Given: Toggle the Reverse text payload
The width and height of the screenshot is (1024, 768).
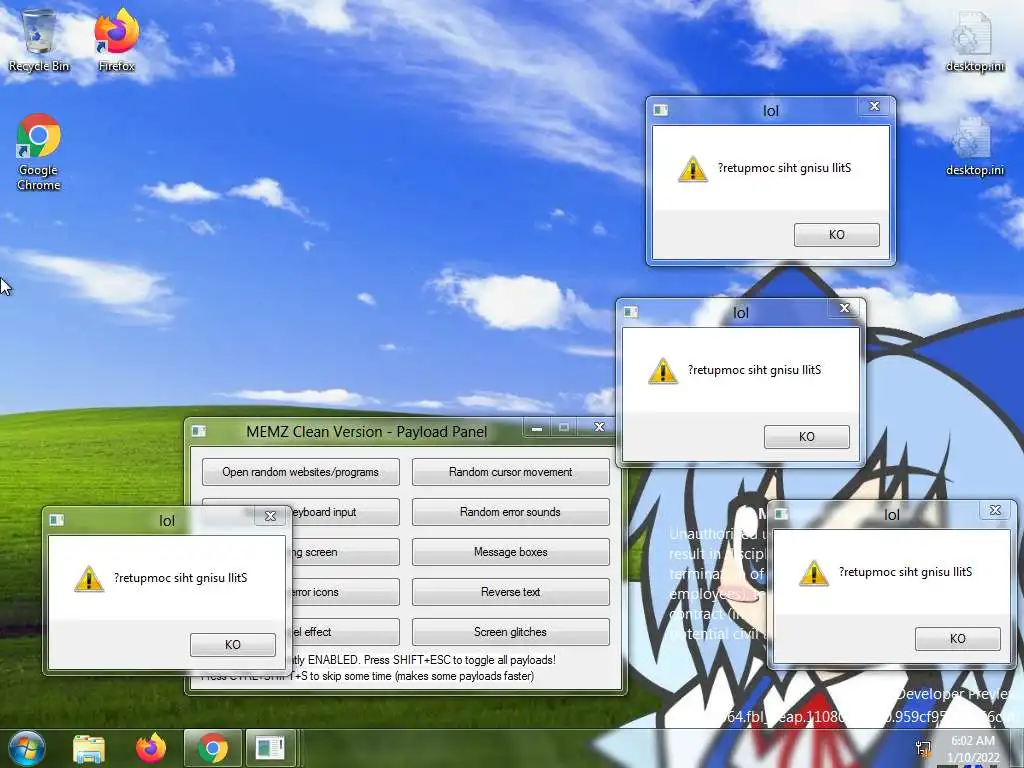Looking at the screenshot, I should (511, 592).
